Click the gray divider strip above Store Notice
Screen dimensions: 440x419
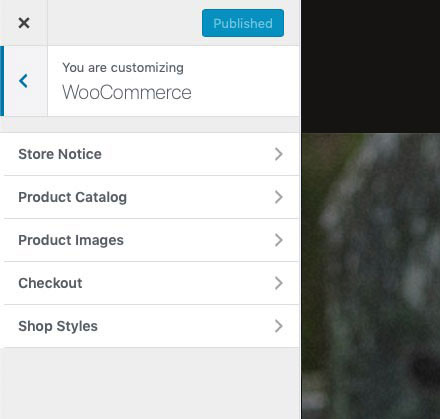(x=150, y=125)
